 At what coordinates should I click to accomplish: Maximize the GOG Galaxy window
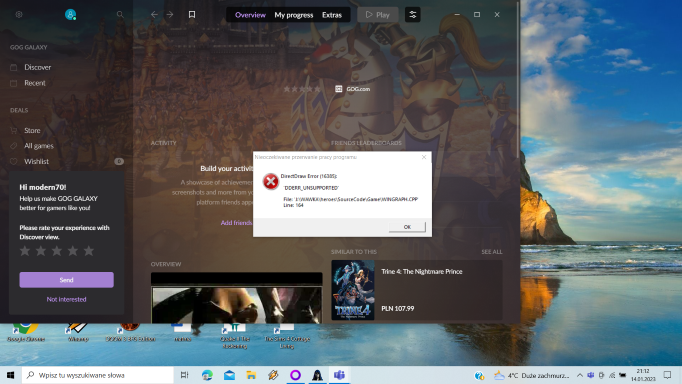pyautogui.click(x=477, y=14)
